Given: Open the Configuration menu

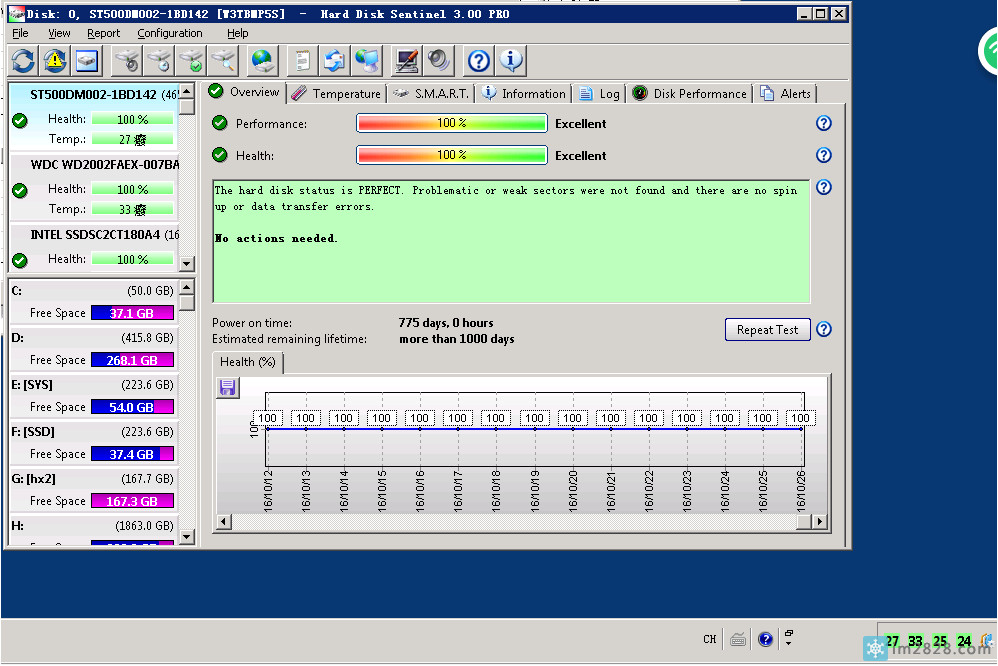Looking at the screenshot, I should (x=170, y=33).
